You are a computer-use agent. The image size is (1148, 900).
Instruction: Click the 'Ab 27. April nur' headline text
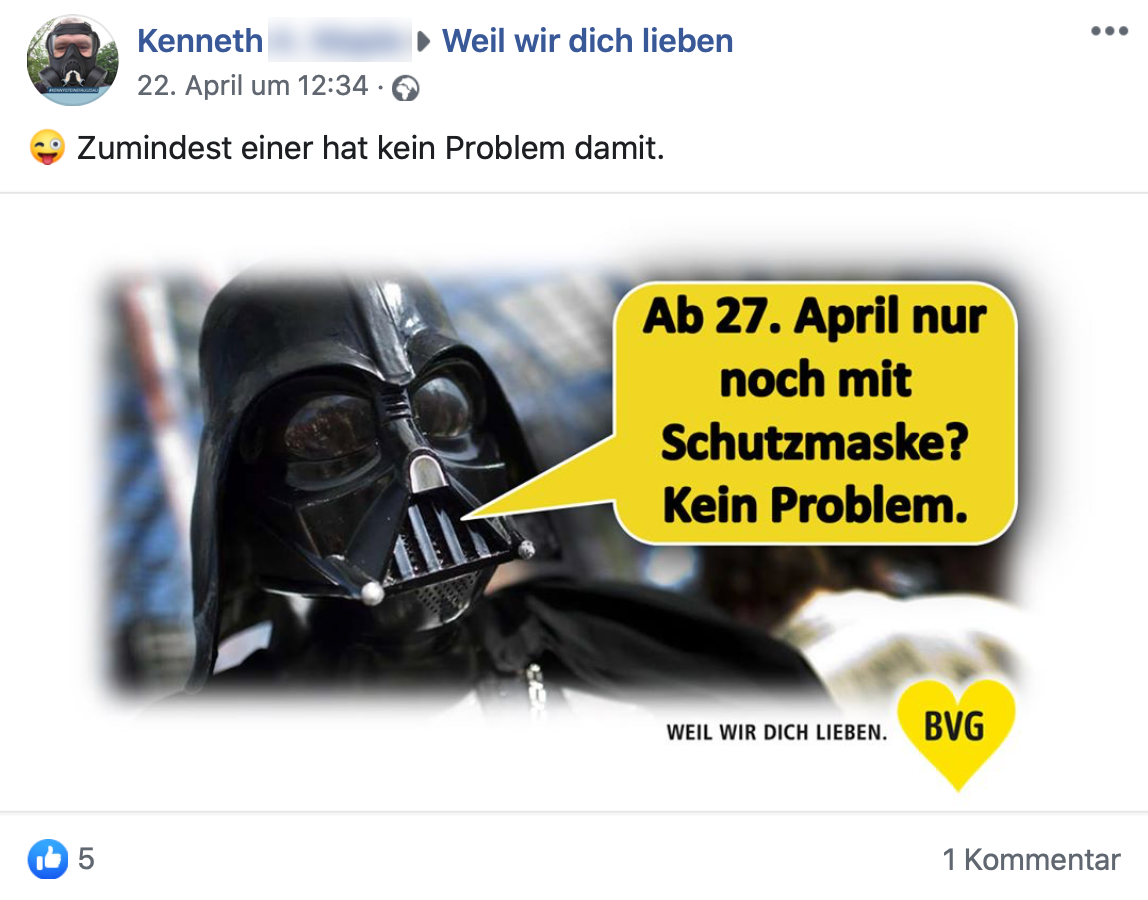tap(815, 316)
